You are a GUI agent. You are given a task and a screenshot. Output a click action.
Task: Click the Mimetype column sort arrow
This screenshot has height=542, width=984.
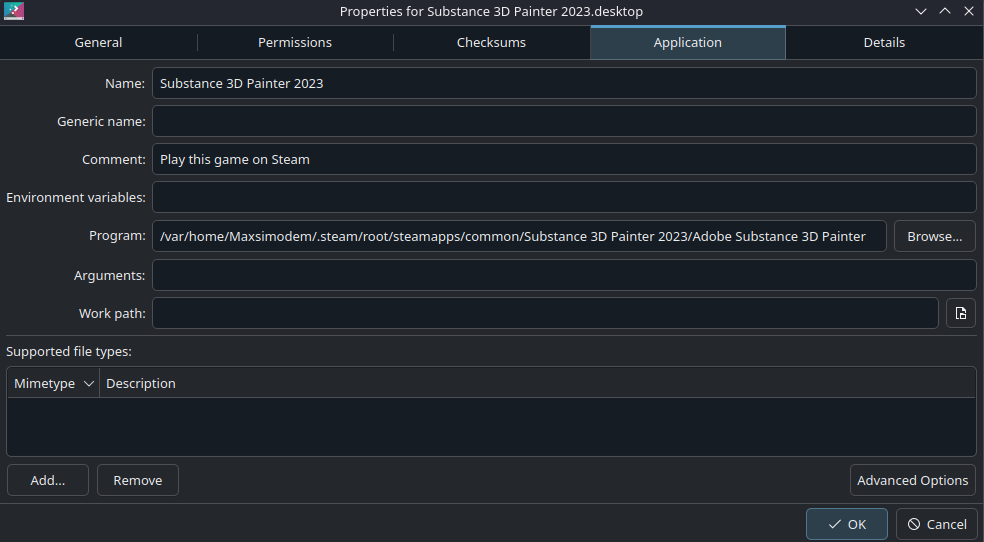(88, 383)
